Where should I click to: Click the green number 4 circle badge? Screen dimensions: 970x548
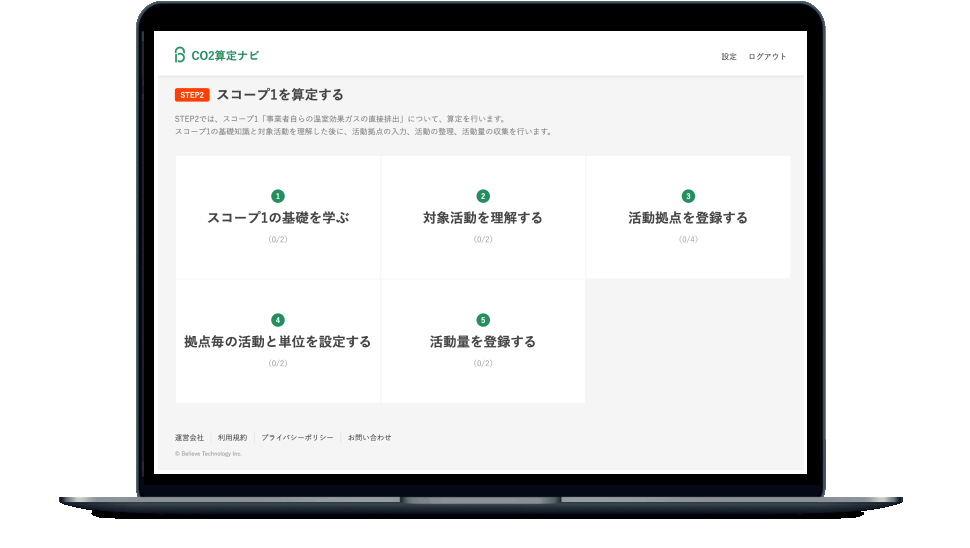[x=278, y=320]
